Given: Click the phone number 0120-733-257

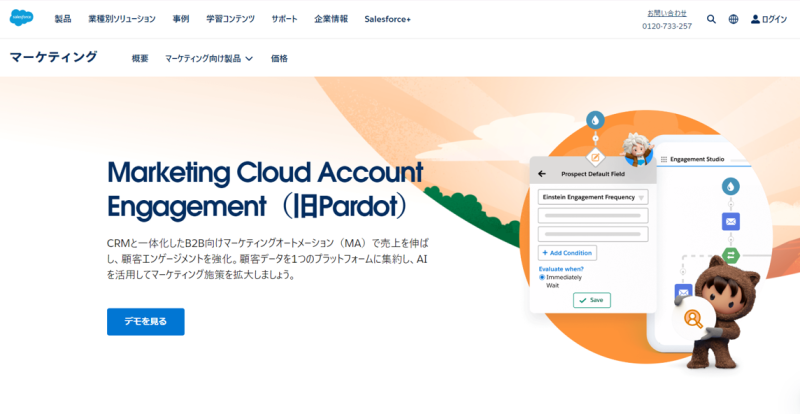Looking at the screenshot, I should pos(667,26).
